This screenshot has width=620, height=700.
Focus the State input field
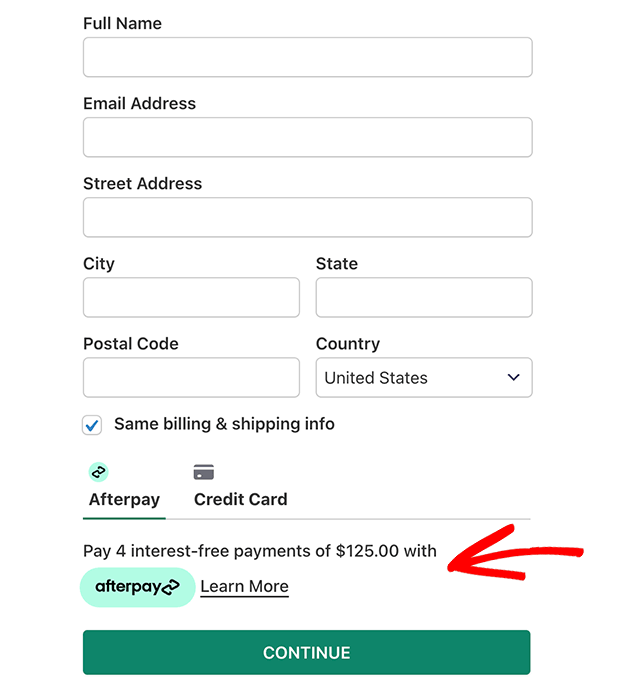[424, 297]
